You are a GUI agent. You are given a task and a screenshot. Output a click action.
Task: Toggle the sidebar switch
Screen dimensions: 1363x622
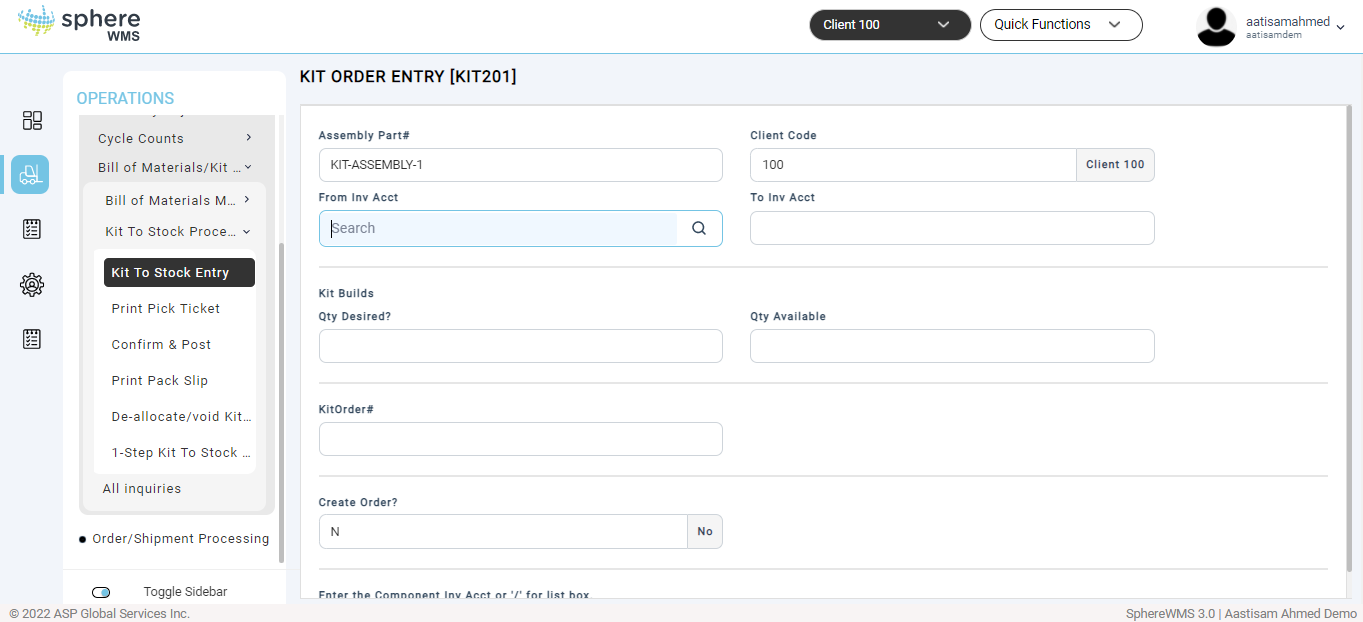[101, 592]
